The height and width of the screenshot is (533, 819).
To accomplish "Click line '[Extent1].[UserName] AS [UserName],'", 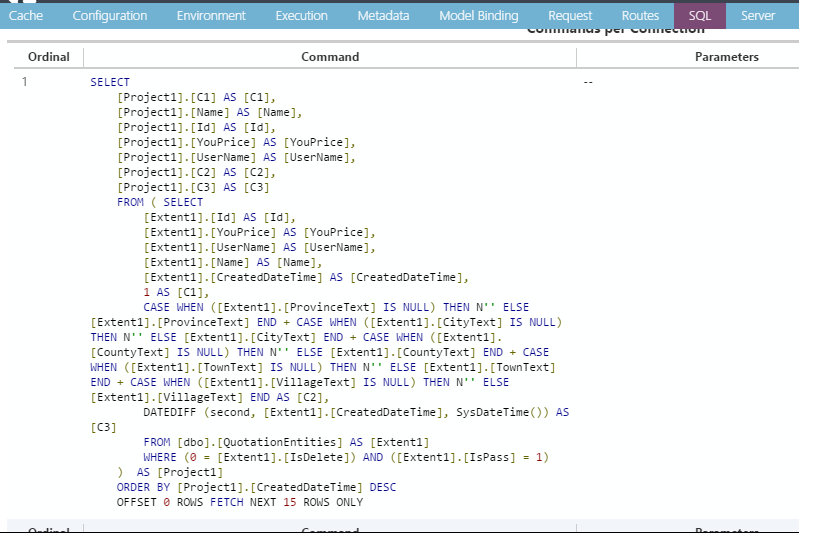I will [260, 247].
